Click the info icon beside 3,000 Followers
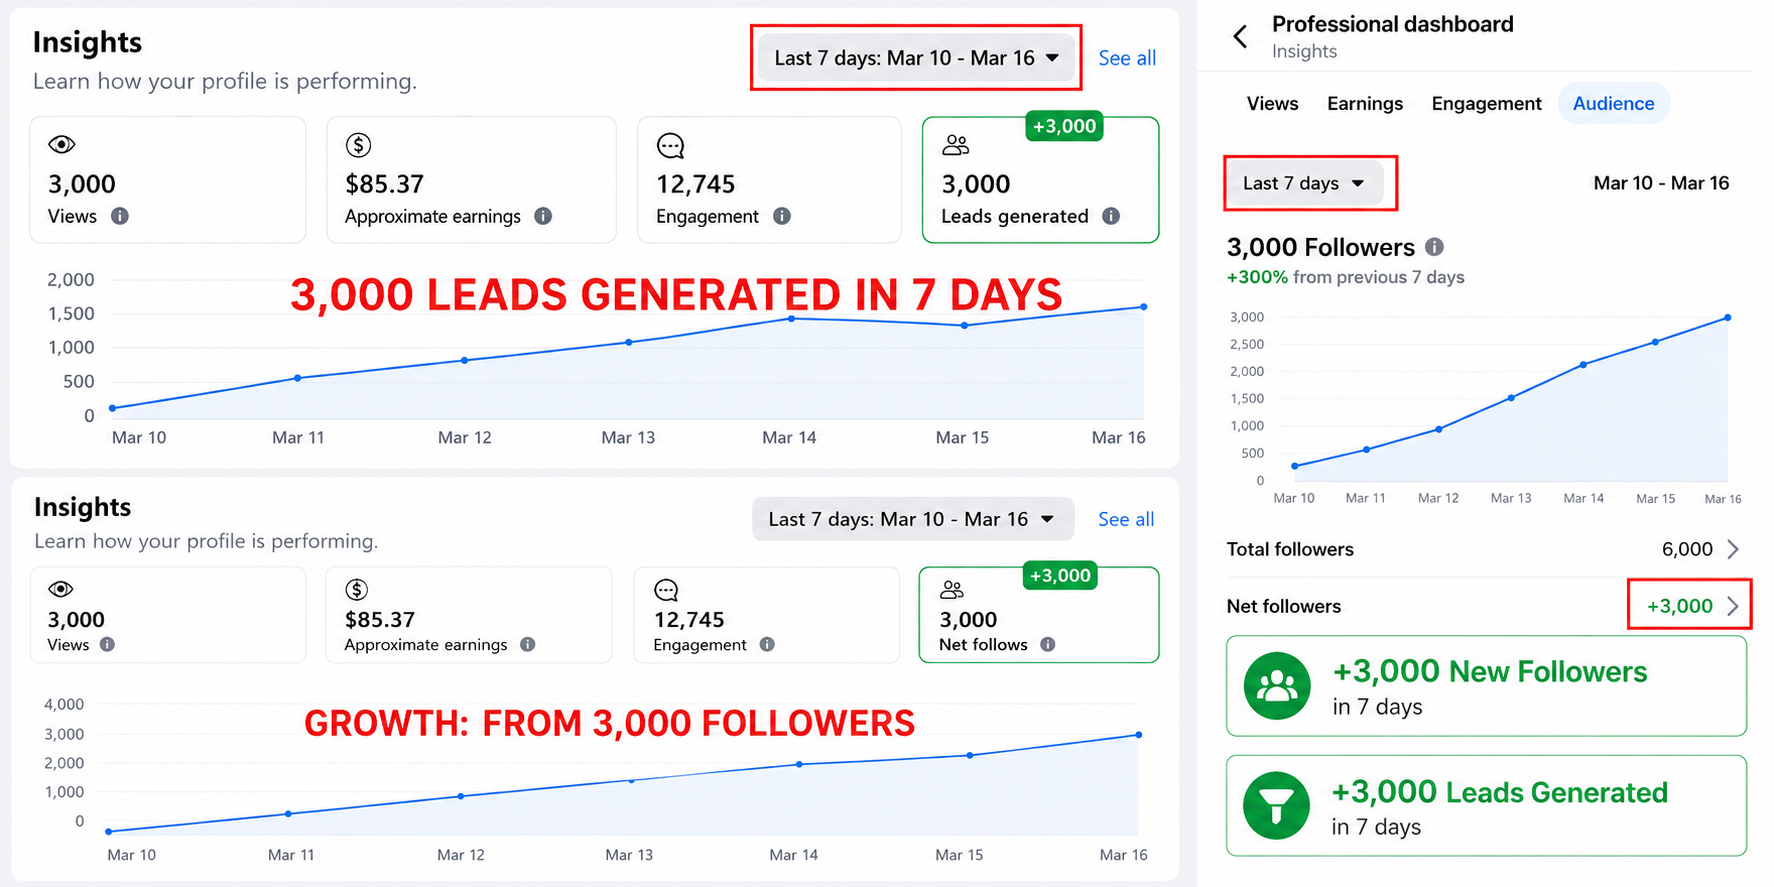This screenshot has height=887, width=1774. pos(1434,247)
